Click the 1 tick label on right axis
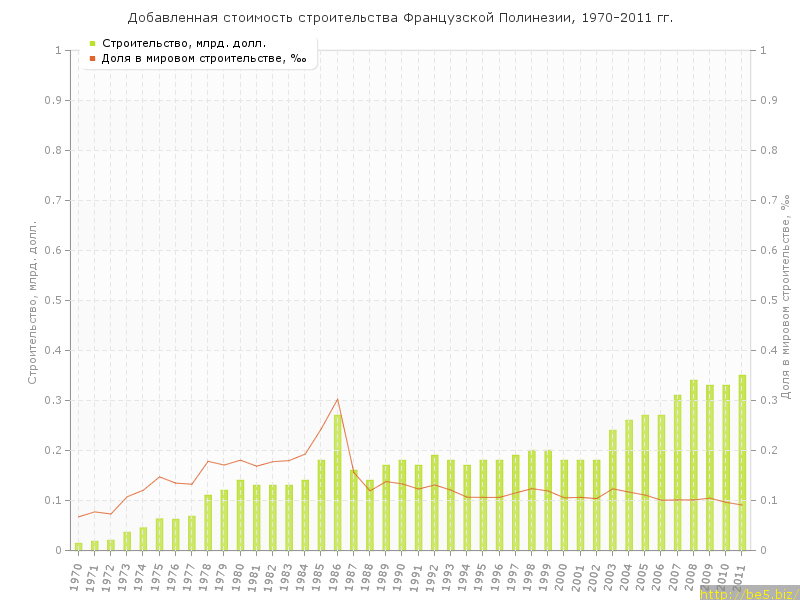Viewport: 800px width, 600px height. [x=764, y=50]
